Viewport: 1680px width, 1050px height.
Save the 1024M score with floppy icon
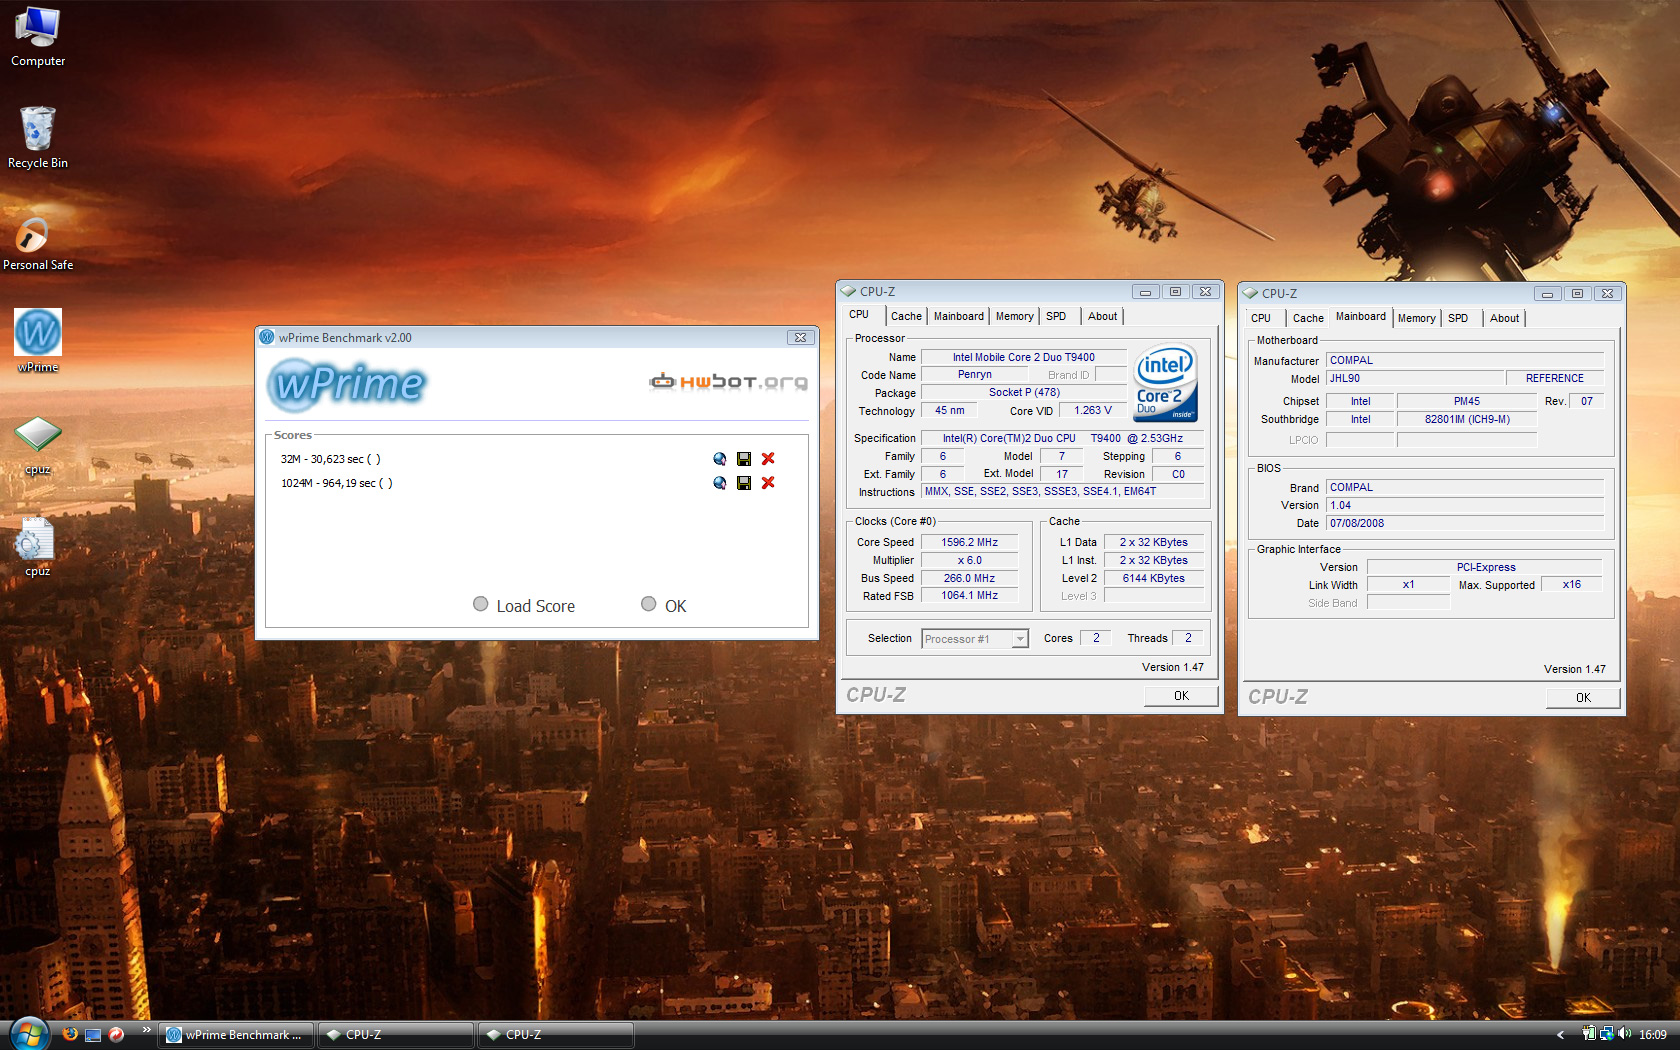pyautogui.click(x=744, y=483)
